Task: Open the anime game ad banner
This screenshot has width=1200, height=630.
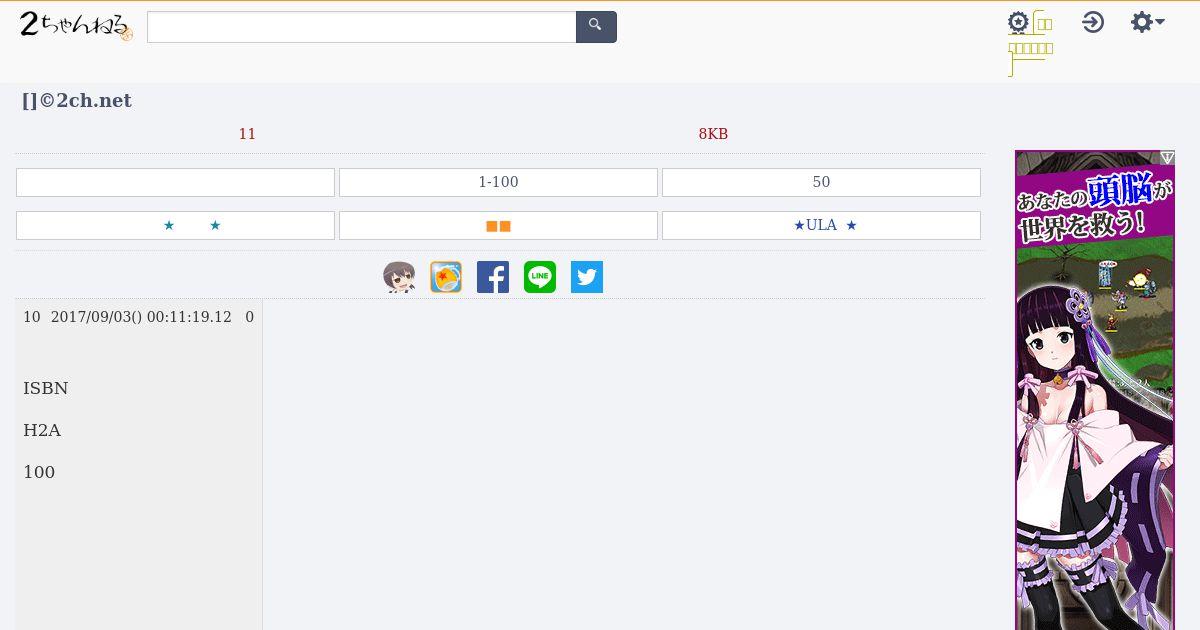Action: (1095, 390)
